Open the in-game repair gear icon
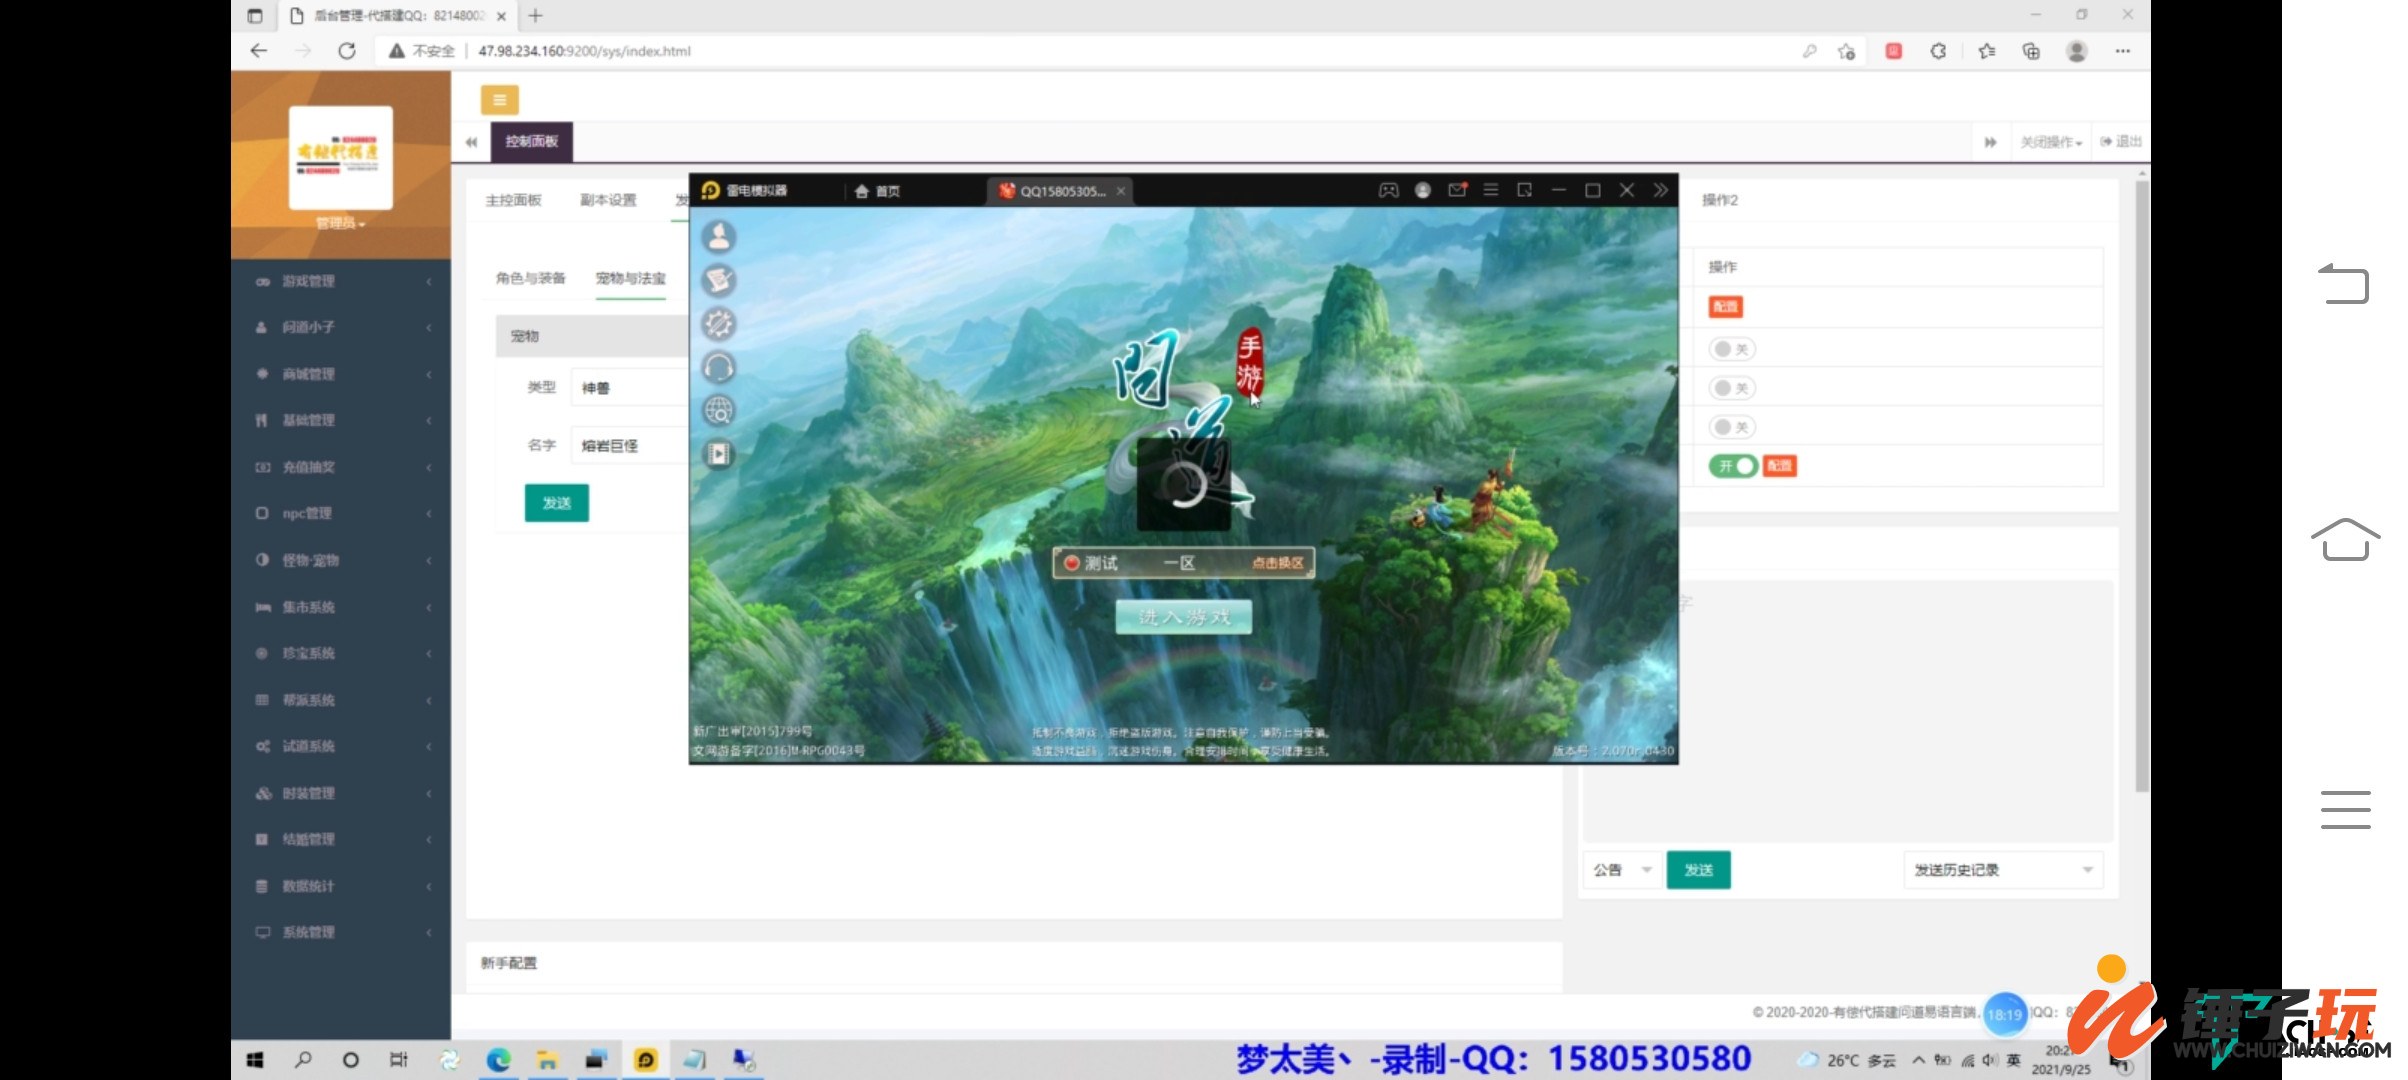Viewport: 2408px width, 1080px height. (x=719, y=324)
